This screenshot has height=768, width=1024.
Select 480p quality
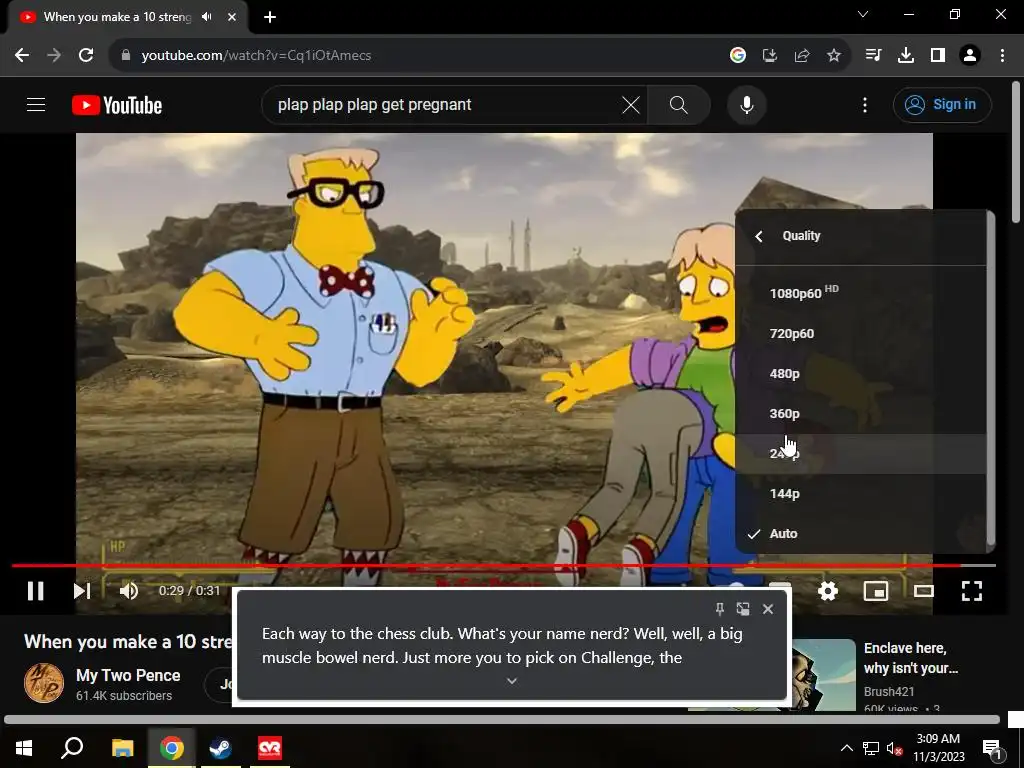pos(861,374)
